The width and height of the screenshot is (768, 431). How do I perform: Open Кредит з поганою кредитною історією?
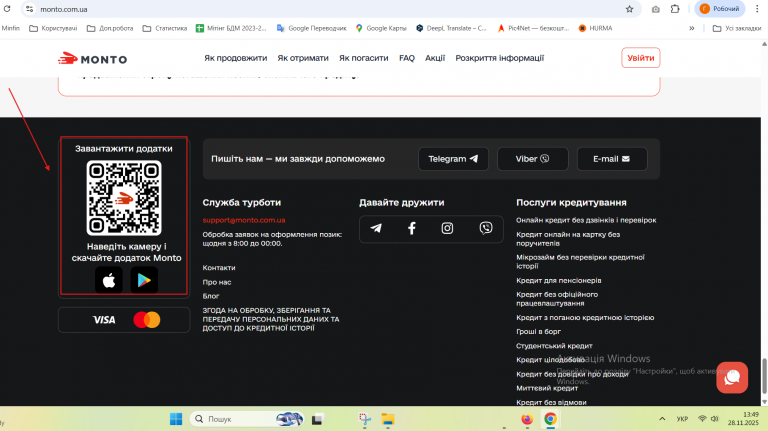[585, 317]
